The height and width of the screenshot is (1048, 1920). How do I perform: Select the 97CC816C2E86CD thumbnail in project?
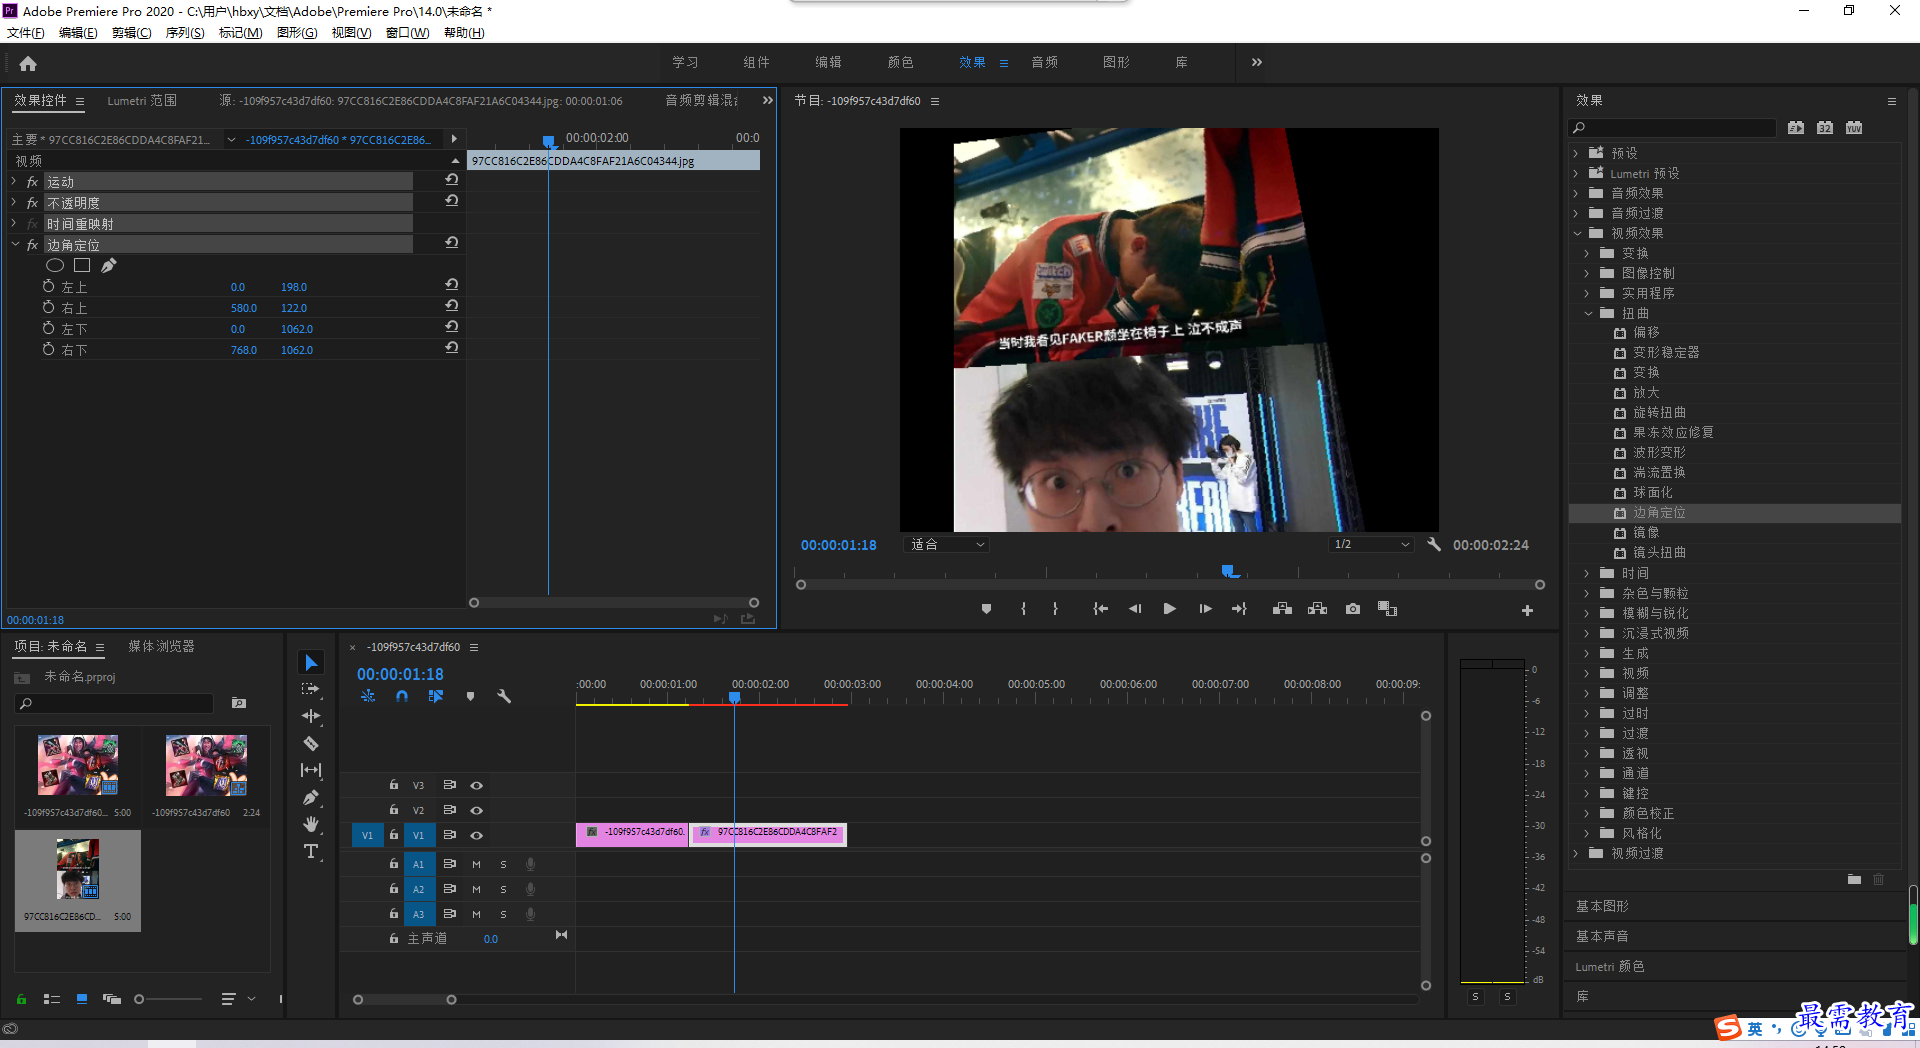point(78,880)
